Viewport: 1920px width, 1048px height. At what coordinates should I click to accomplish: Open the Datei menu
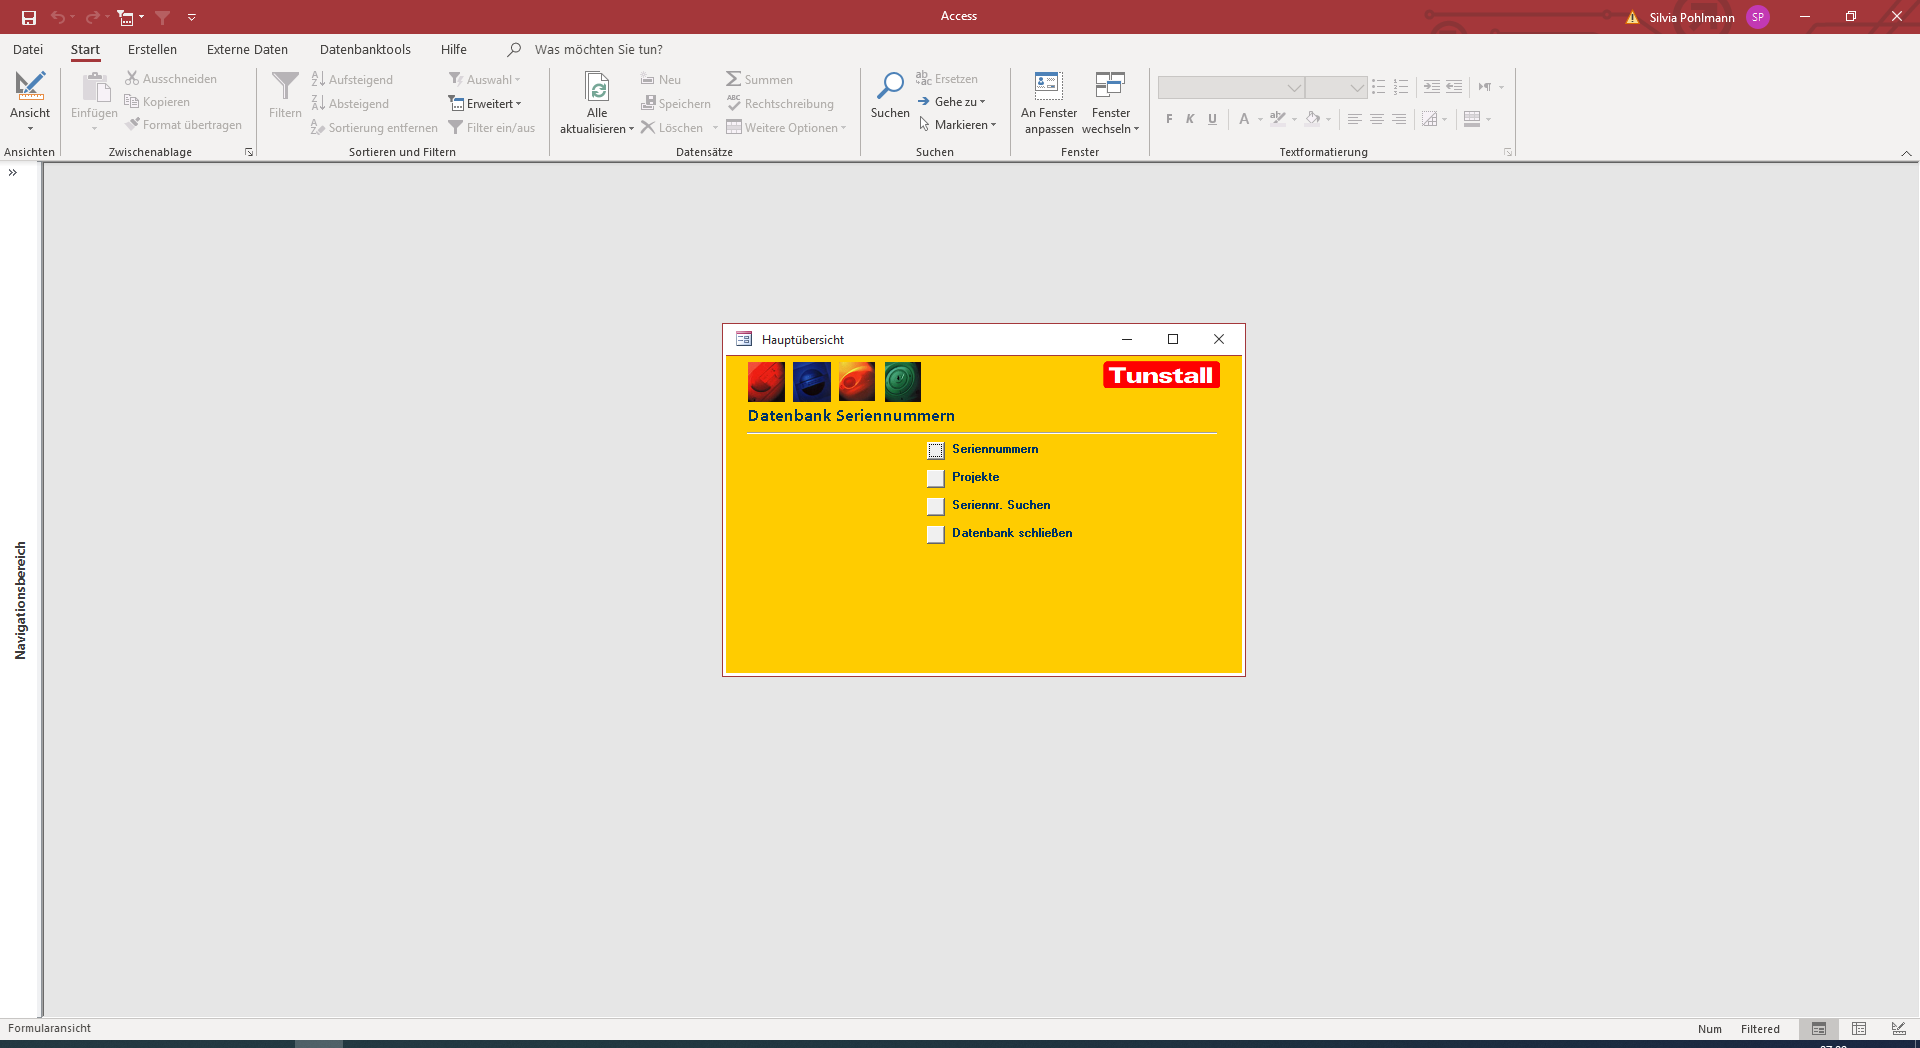click(28, 49)
